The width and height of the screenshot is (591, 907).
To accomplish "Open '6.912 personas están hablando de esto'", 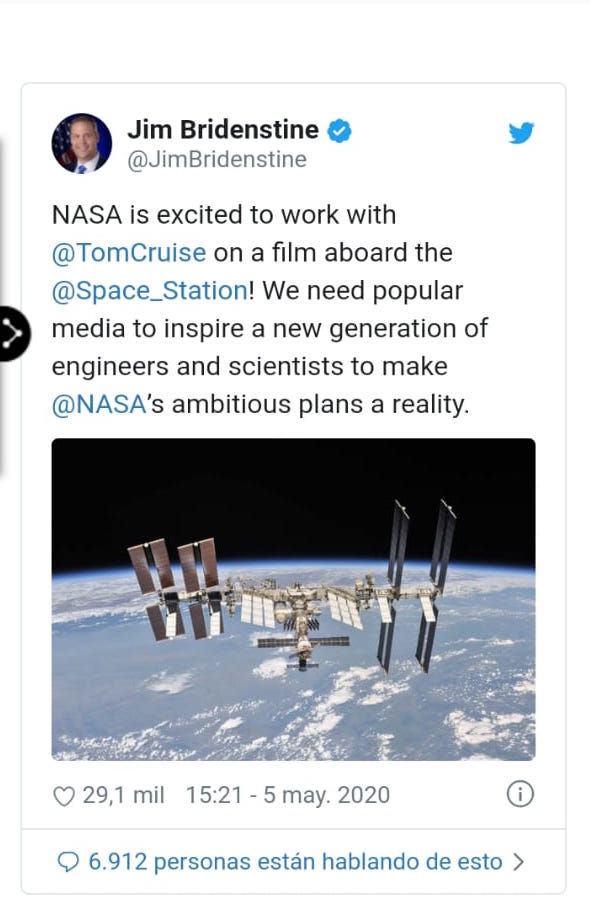I will click(295, 862).
